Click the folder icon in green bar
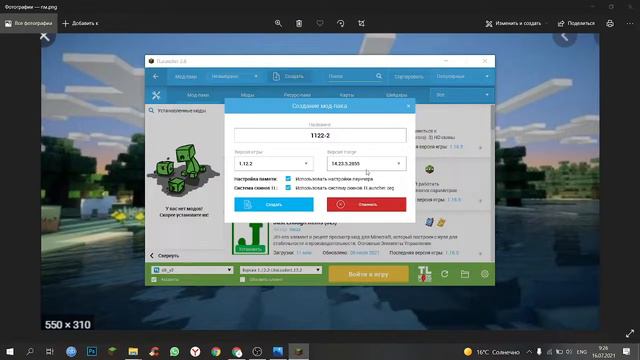The width and height of the screenshot is (640, 360). point(464,274)
